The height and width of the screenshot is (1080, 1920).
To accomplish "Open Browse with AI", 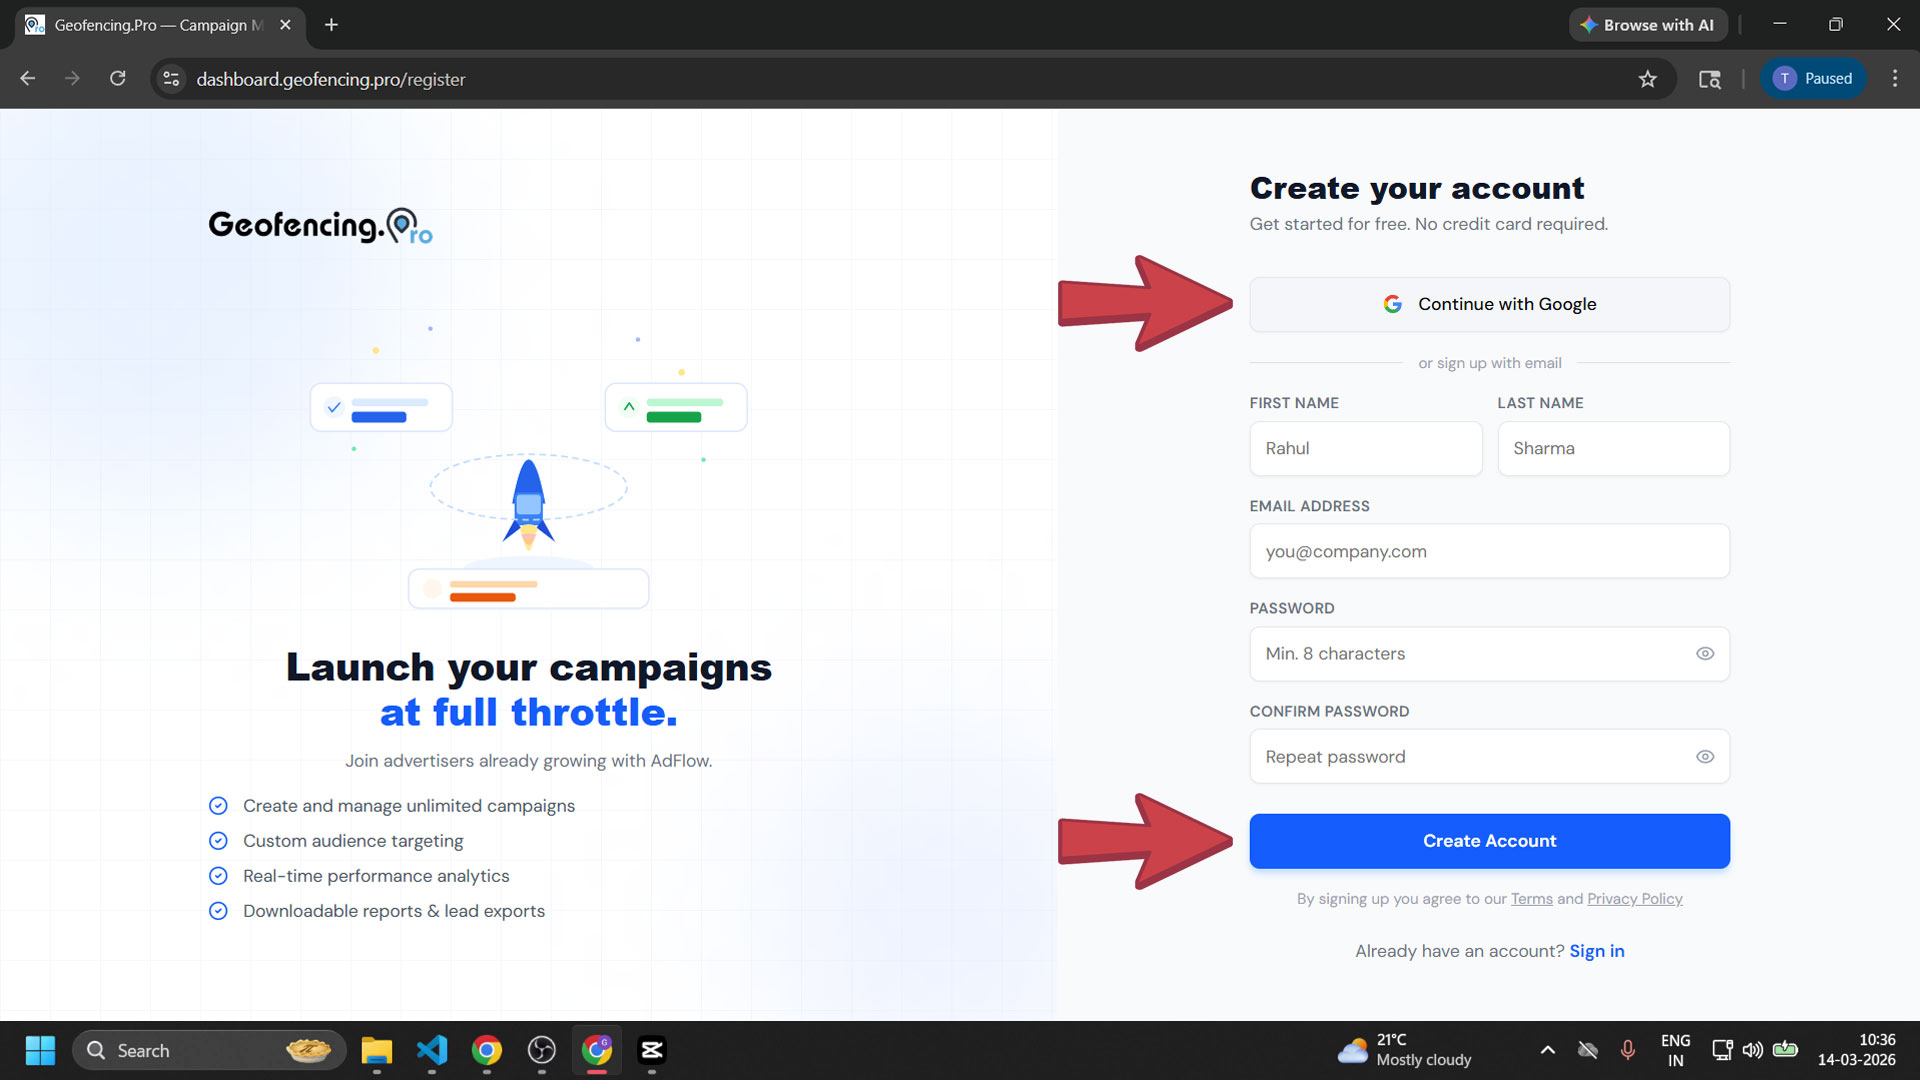I will [x=1648, y=24].
